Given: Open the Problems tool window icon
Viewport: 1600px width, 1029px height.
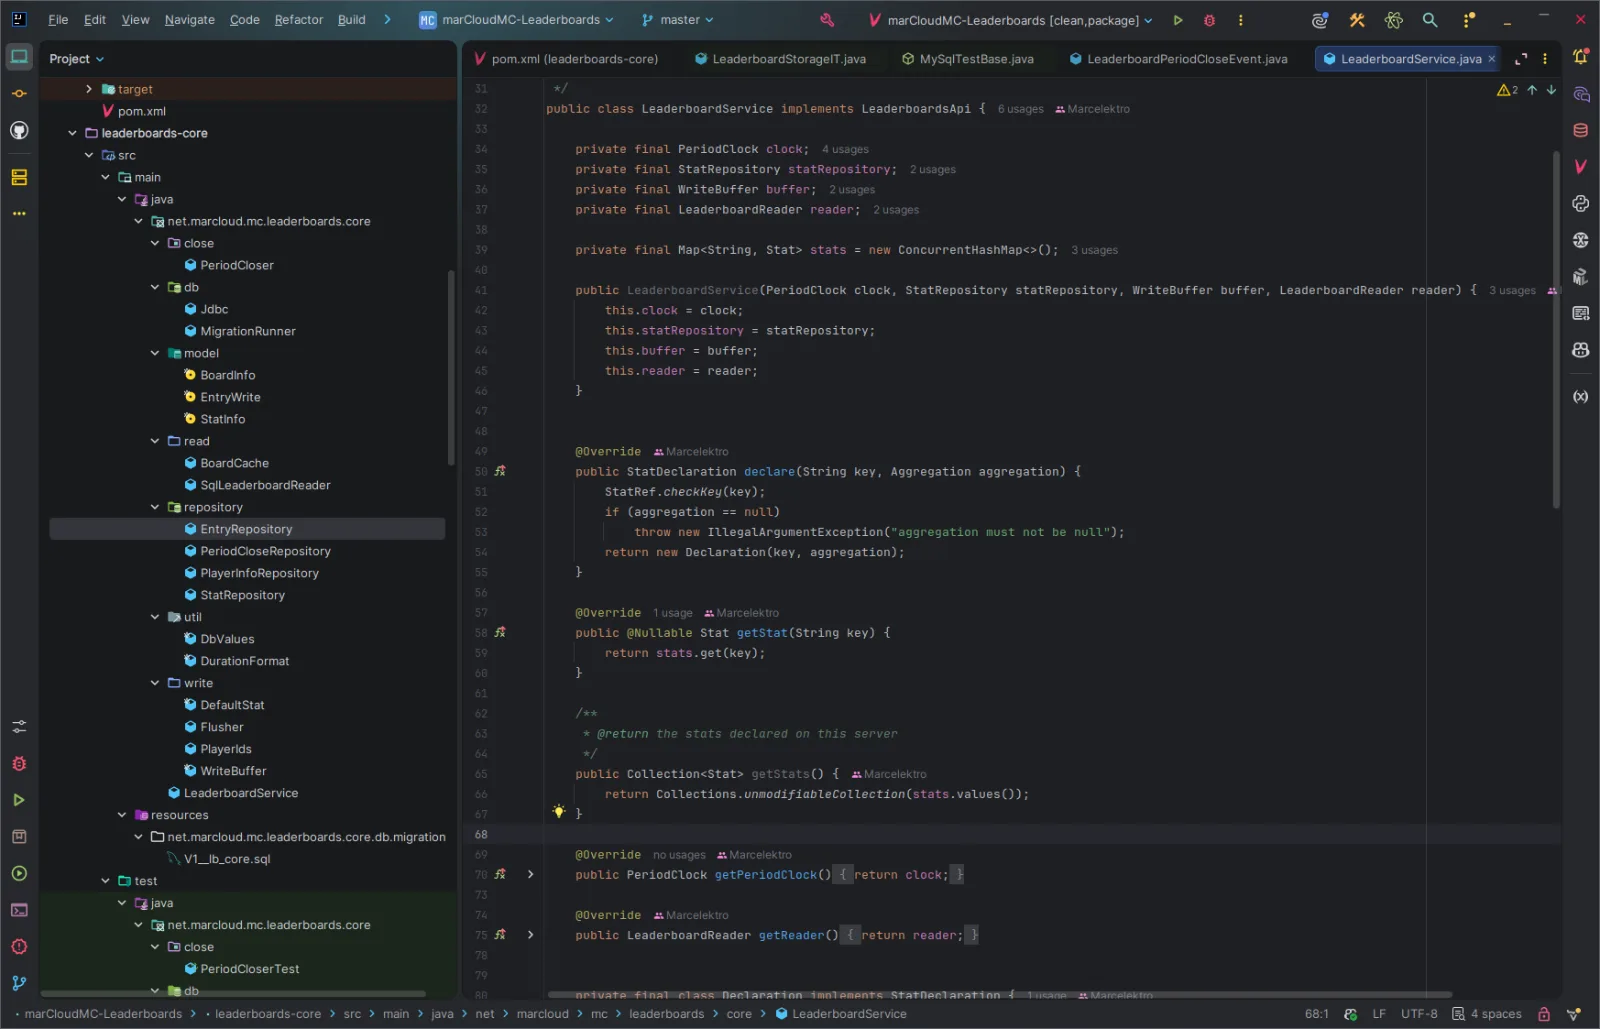Looking at the screenshot, I should coord(19,947).
